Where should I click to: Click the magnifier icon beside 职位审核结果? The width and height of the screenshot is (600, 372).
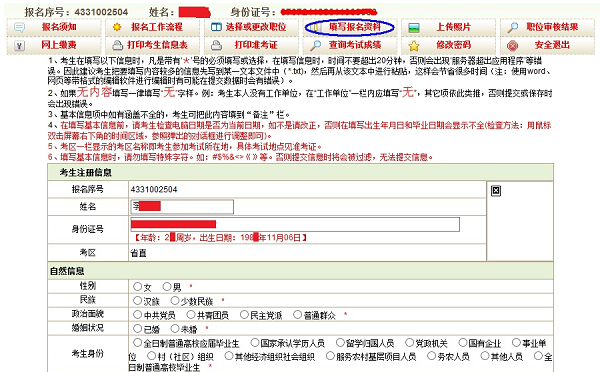tap(512, 27)
